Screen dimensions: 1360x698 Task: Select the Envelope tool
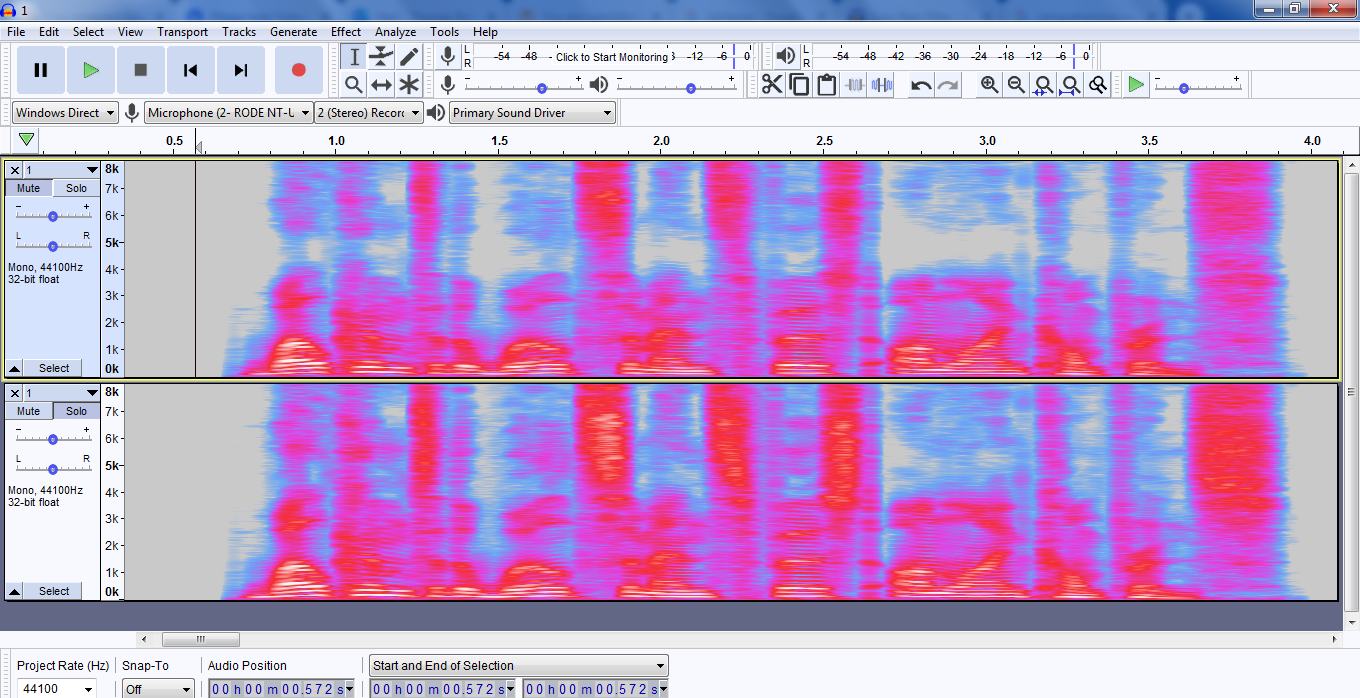coord(381,57)
